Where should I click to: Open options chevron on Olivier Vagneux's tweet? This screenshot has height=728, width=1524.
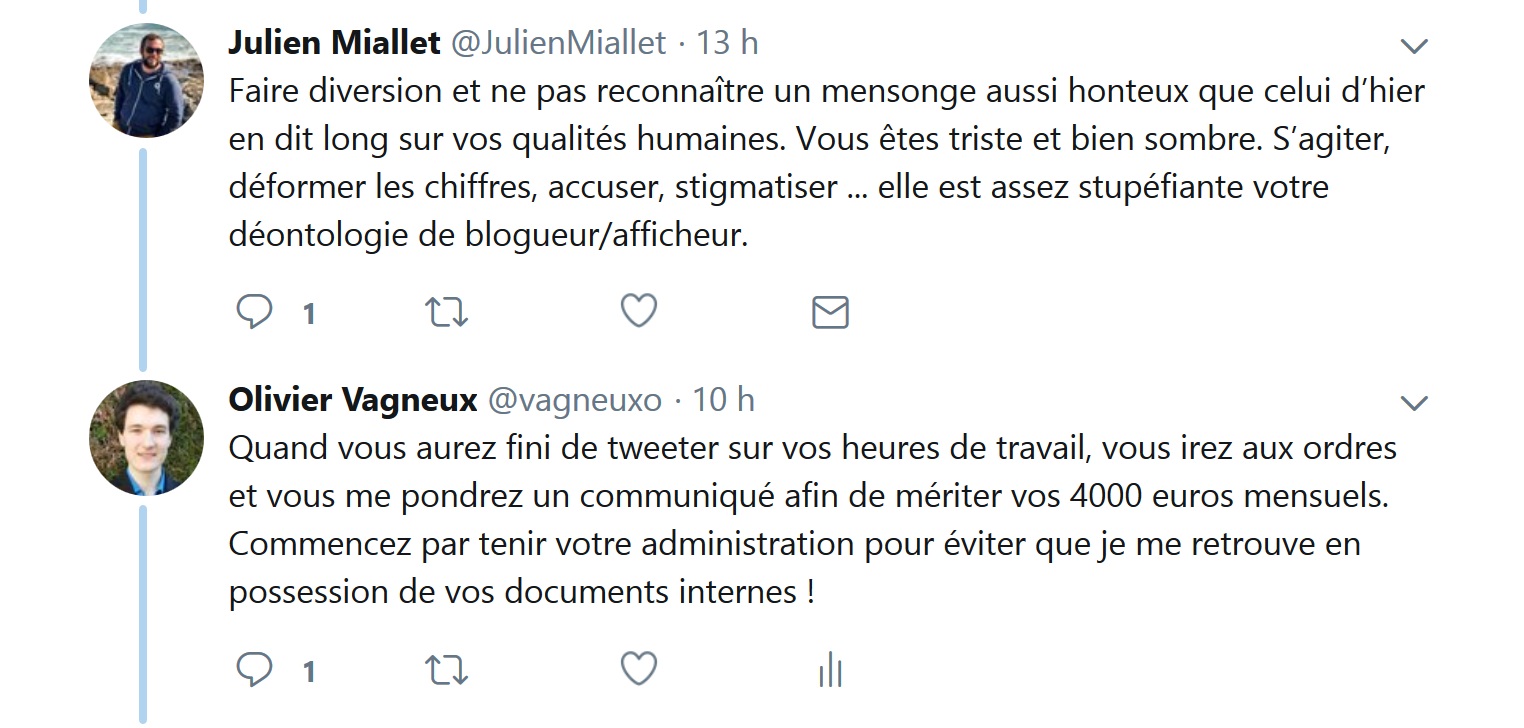click(1414, 403)
